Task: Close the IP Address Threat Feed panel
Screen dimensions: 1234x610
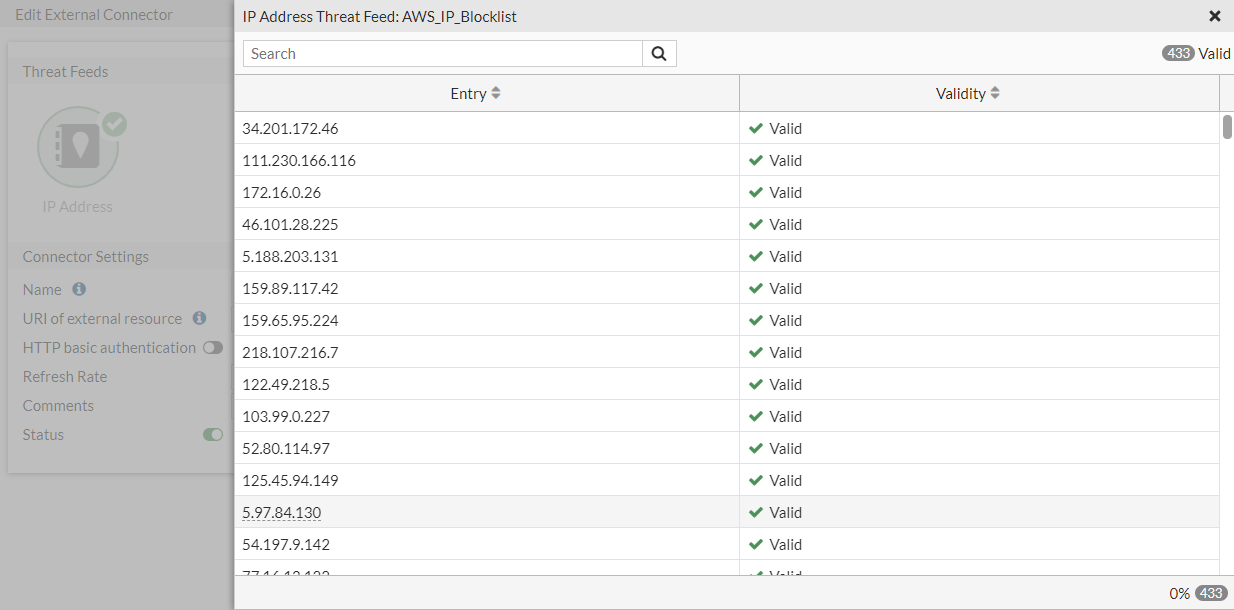Action: pos(1215,16)
